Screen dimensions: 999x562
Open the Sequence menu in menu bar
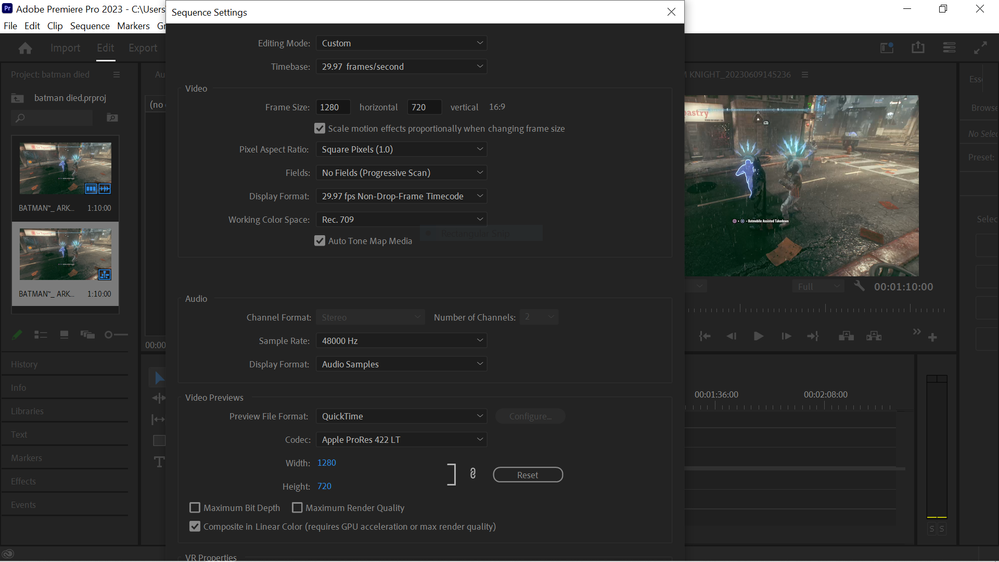point(89,26)
